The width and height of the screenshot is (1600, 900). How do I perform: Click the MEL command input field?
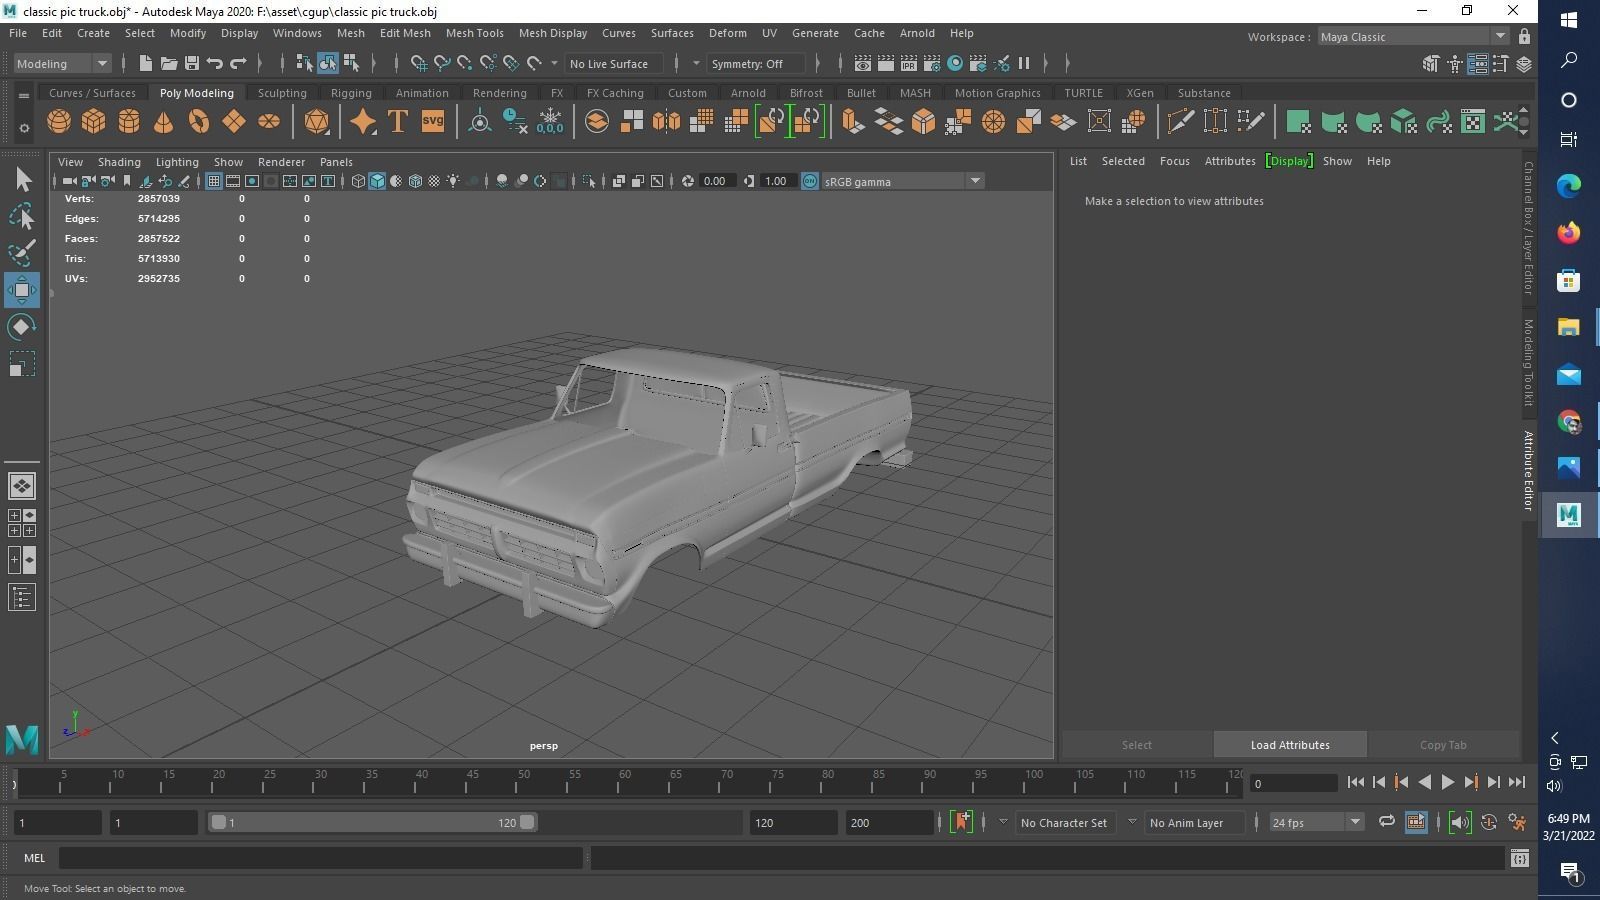(321, 858)
